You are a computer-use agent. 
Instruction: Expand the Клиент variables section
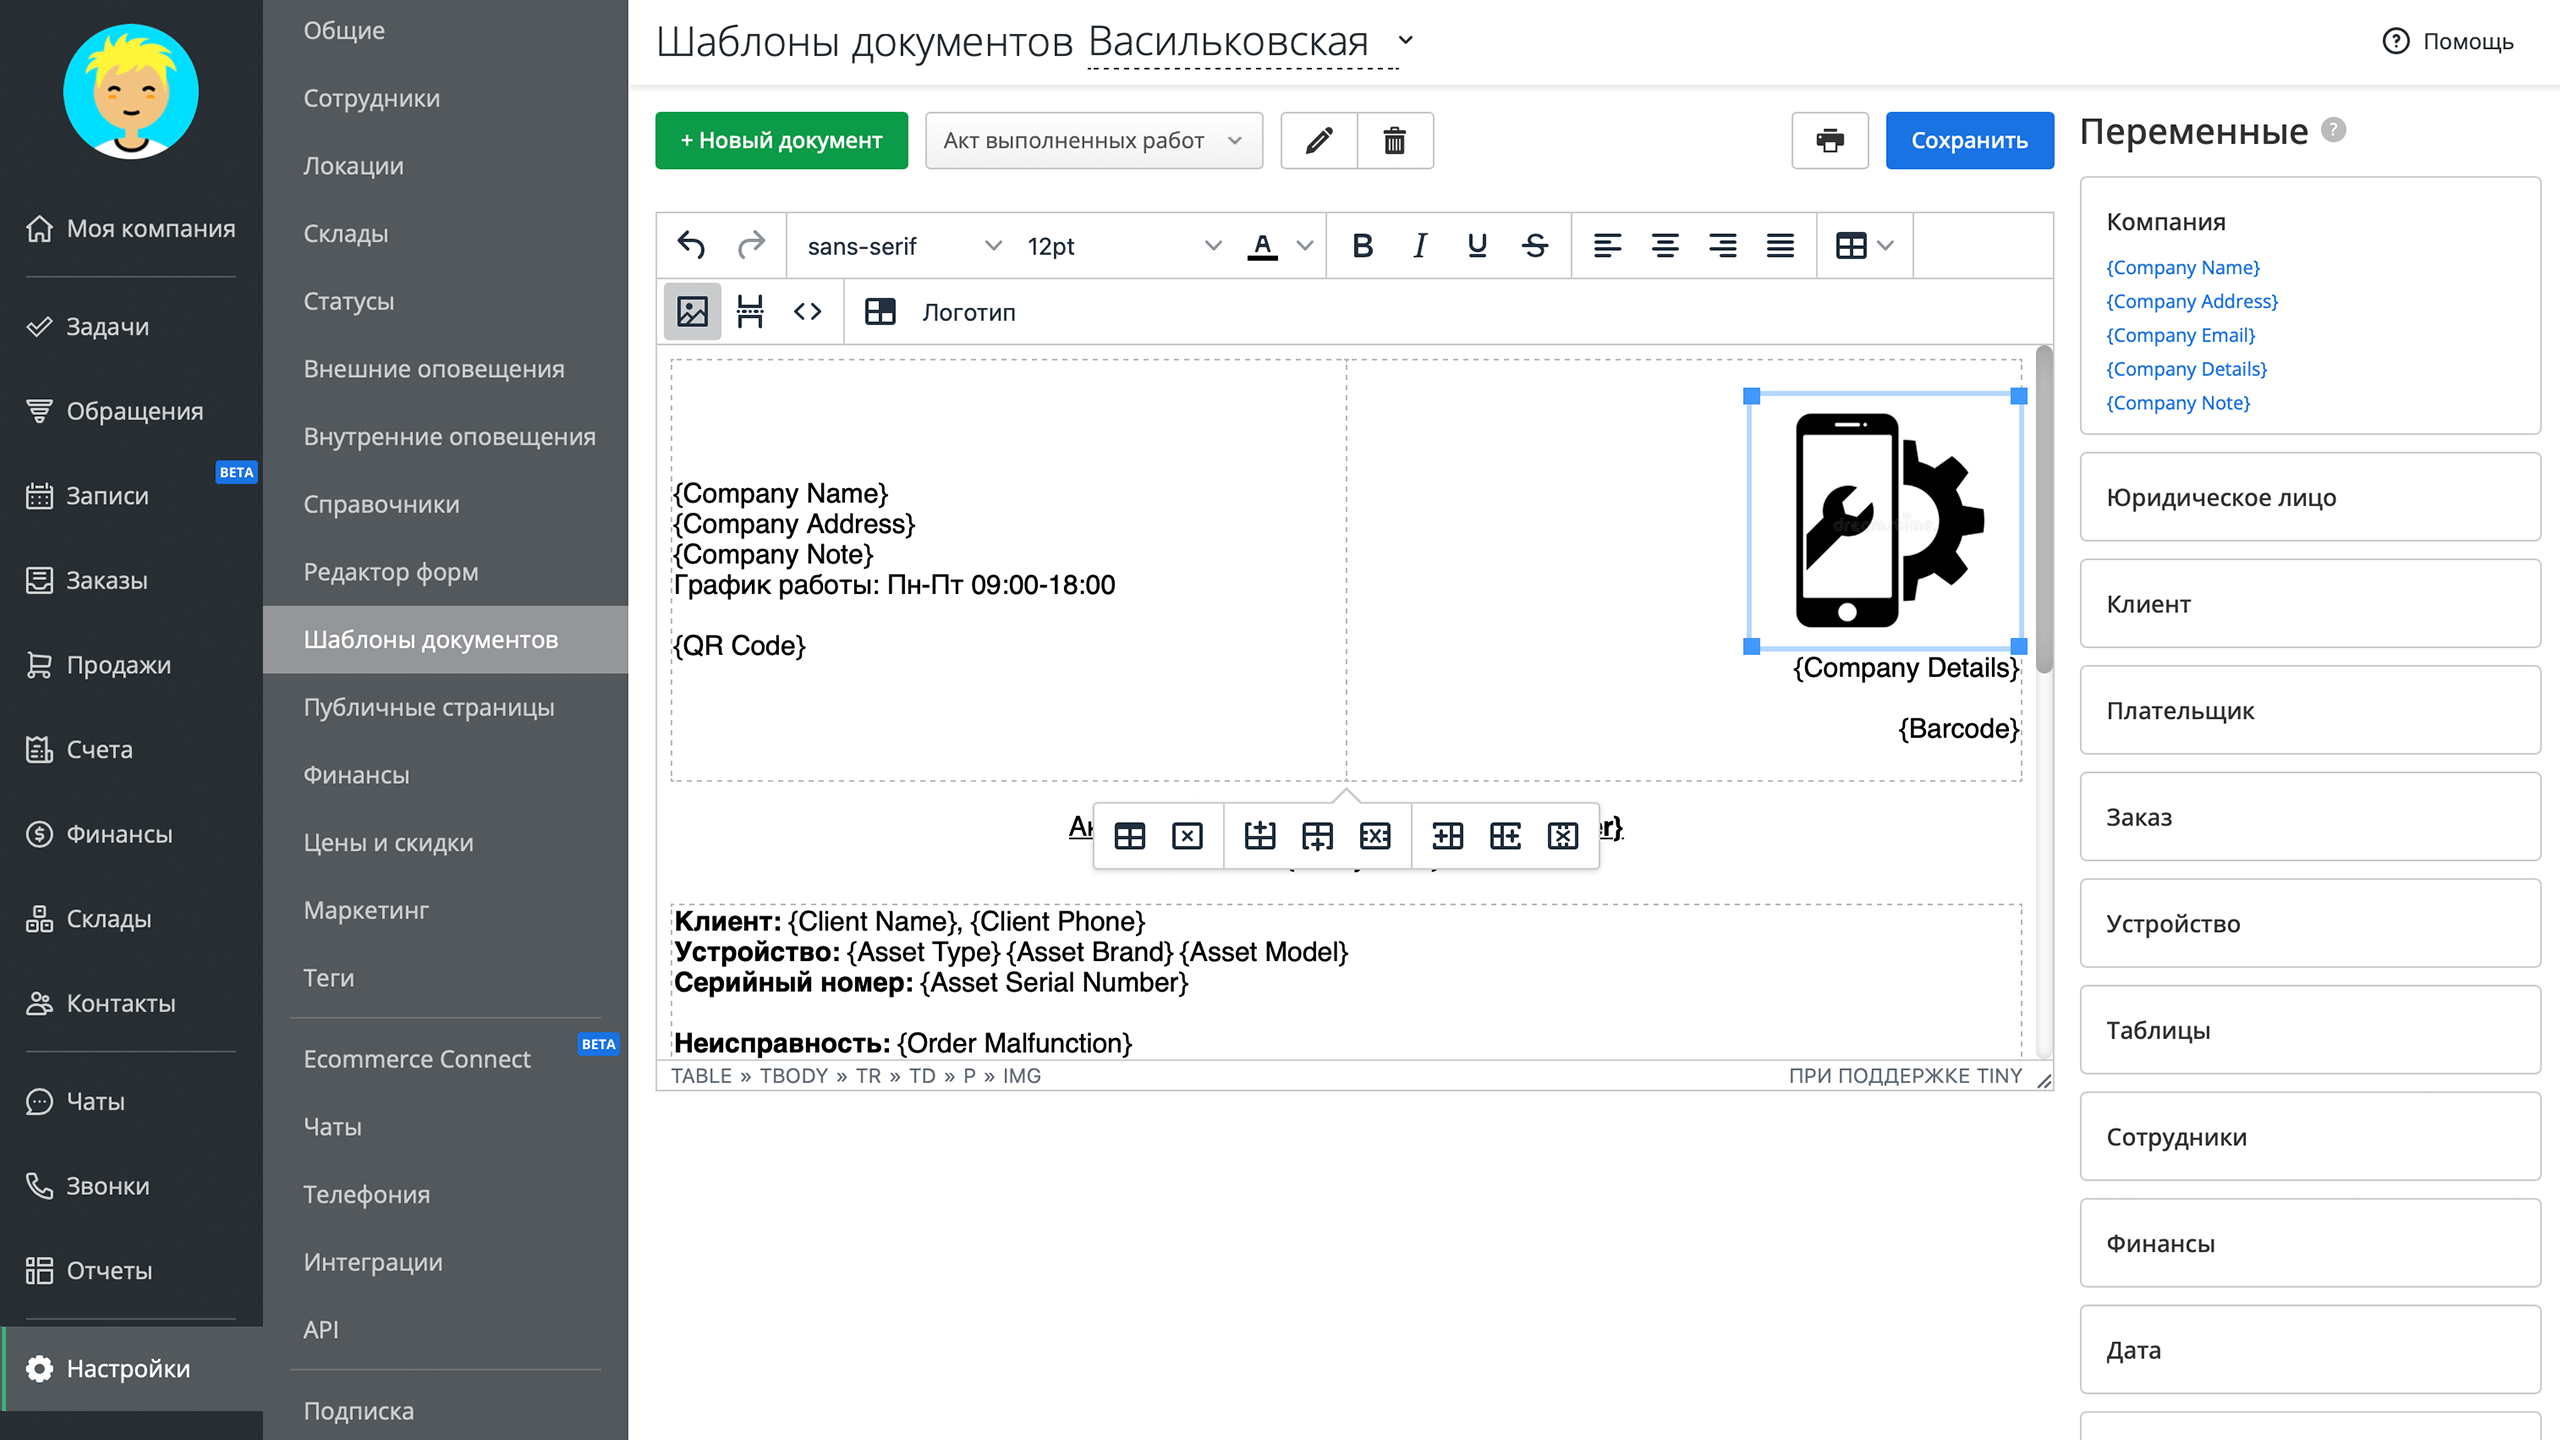(2309, 604)
